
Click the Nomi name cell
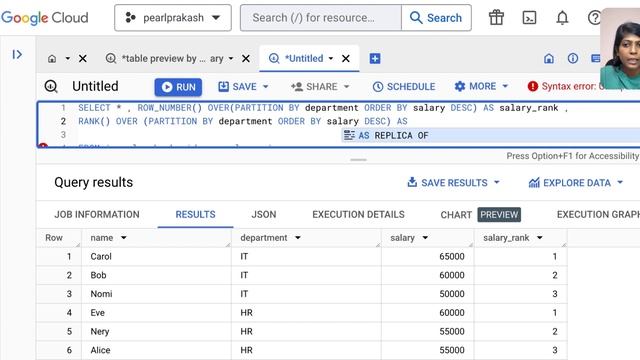pos(156,294)
